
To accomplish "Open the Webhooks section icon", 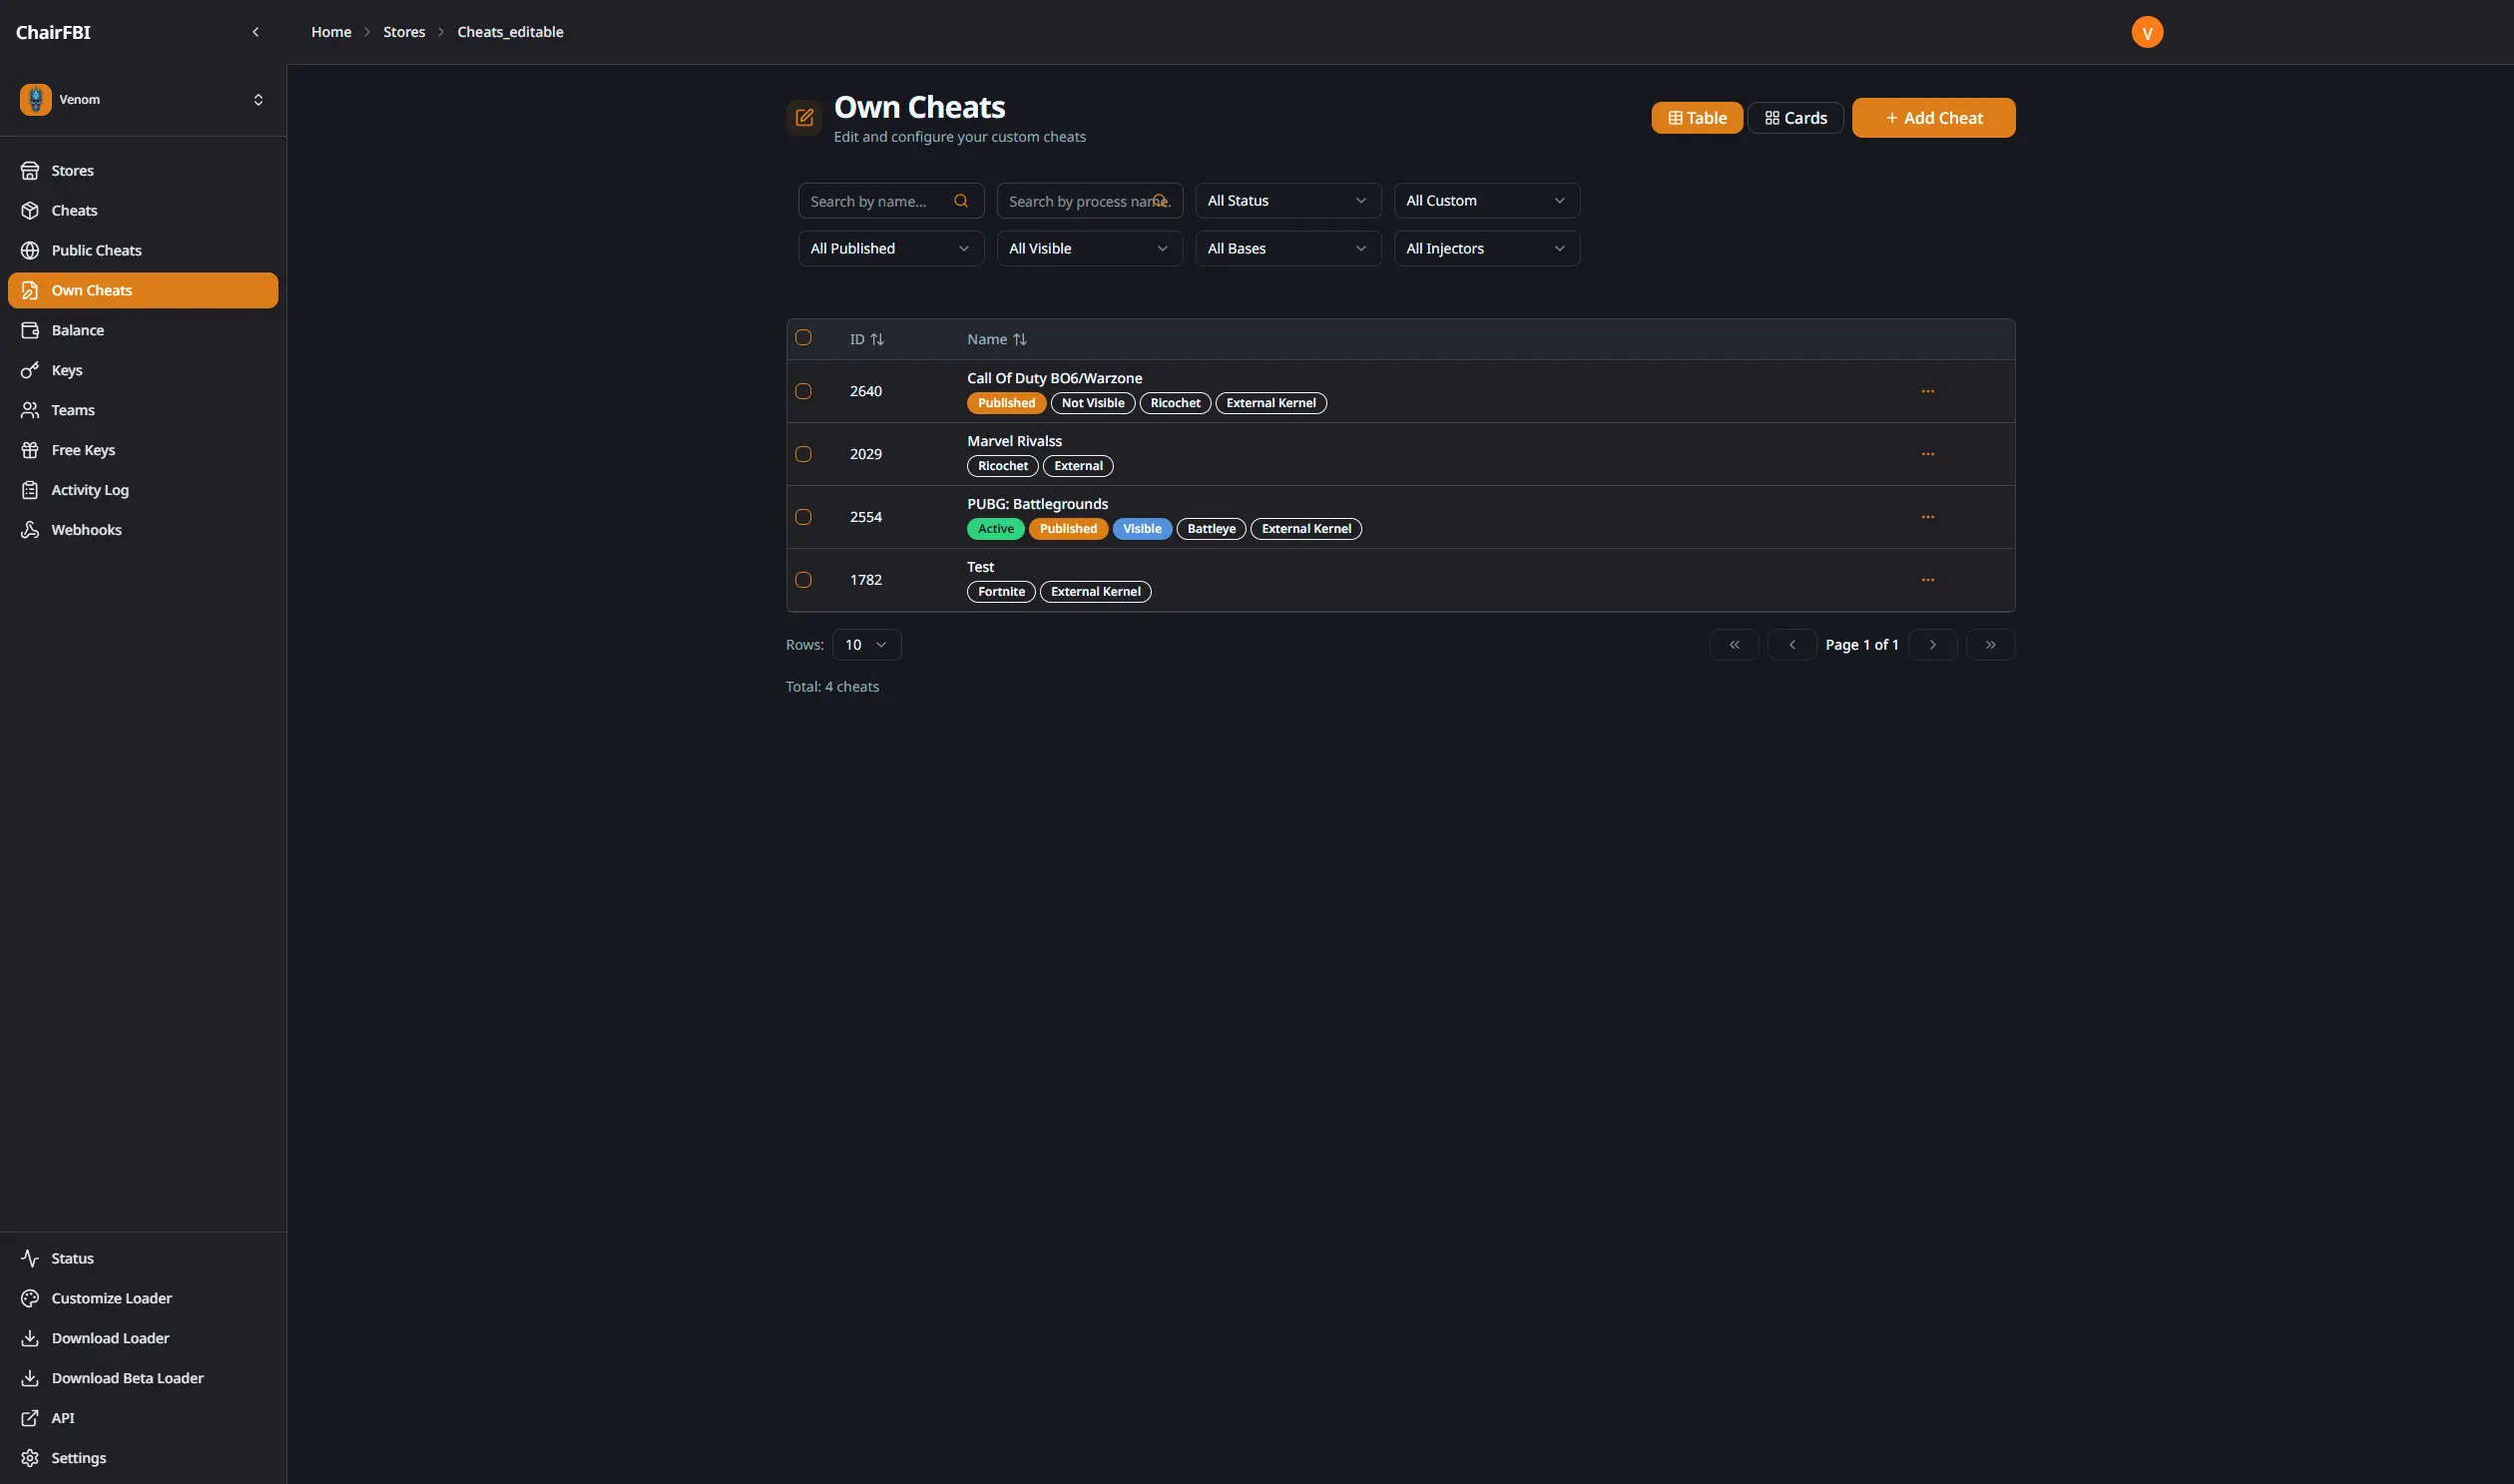I will [x=31, y=529].
